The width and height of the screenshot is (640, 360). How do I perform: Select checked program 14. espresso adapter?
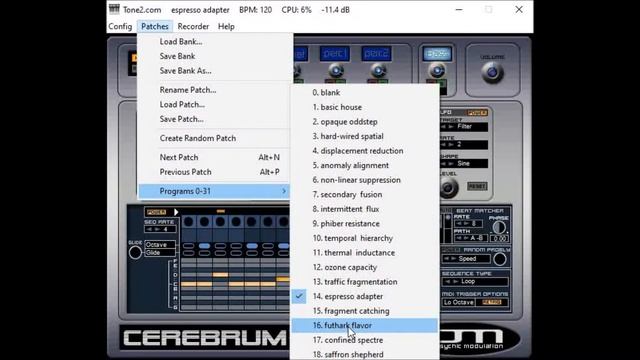tap(365, 297)
